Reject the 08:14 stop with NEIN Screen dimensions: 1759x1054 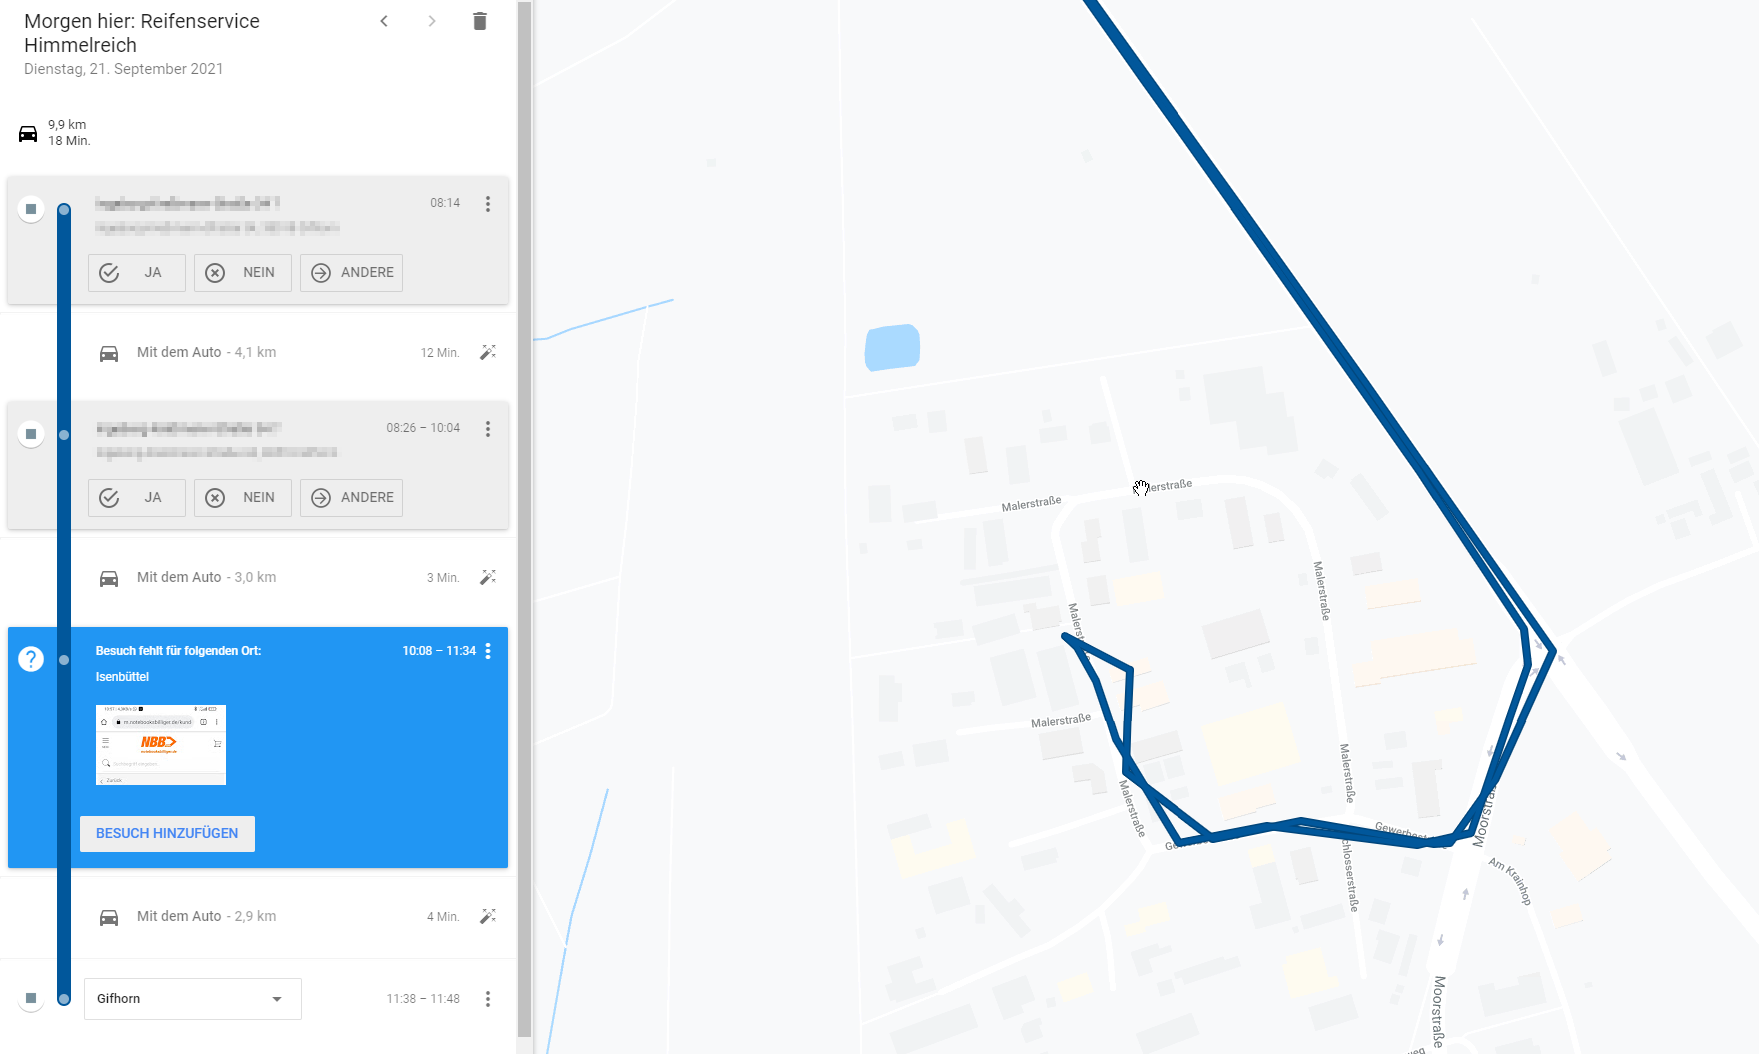click(x=243, y=273)
